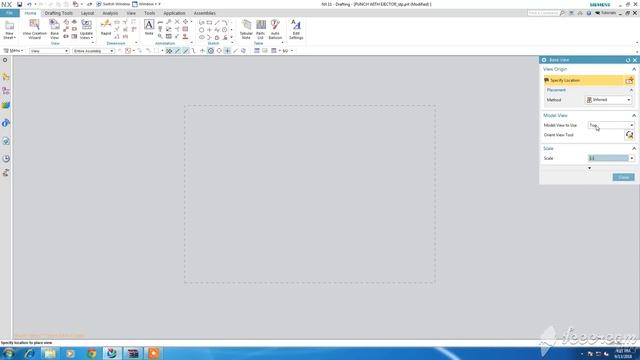Screen dimensions: 640x360
Task: Open the Placement Method dropdown
Action: point(609,100)
